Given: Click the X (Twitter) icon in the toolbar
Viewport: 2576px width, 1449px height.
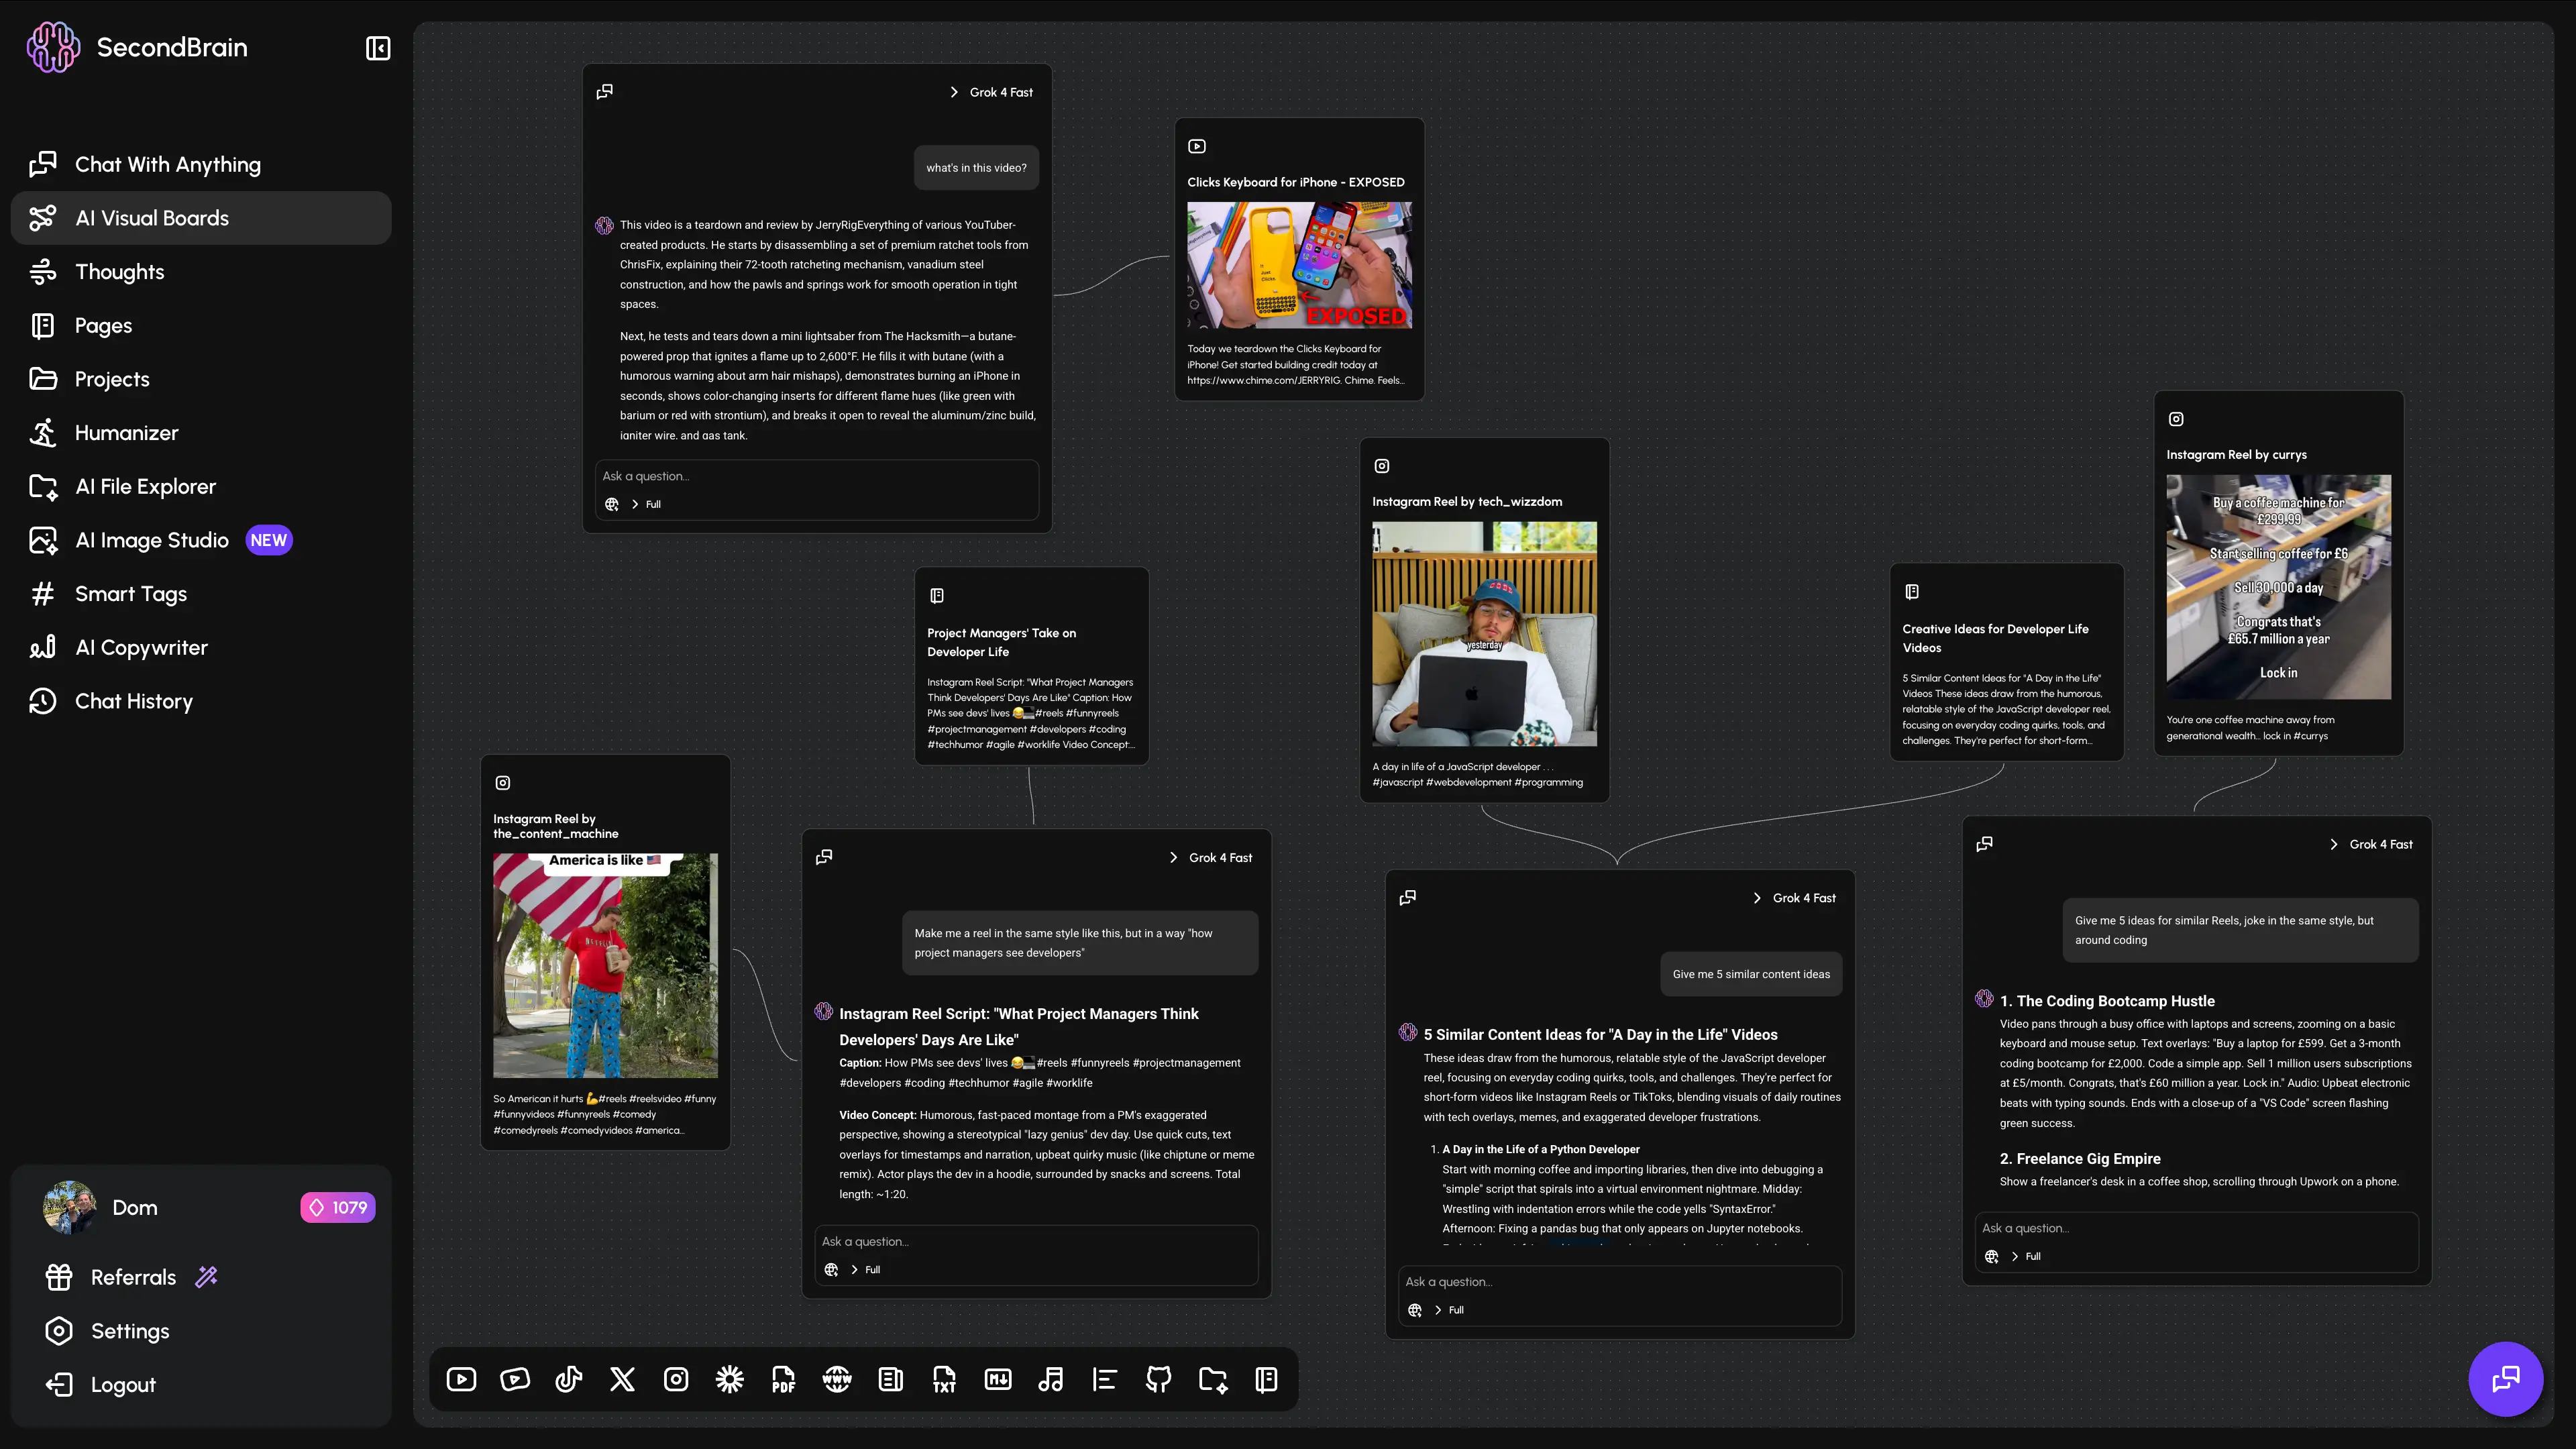Looking at the screenshot, I should pos(622,1380).
